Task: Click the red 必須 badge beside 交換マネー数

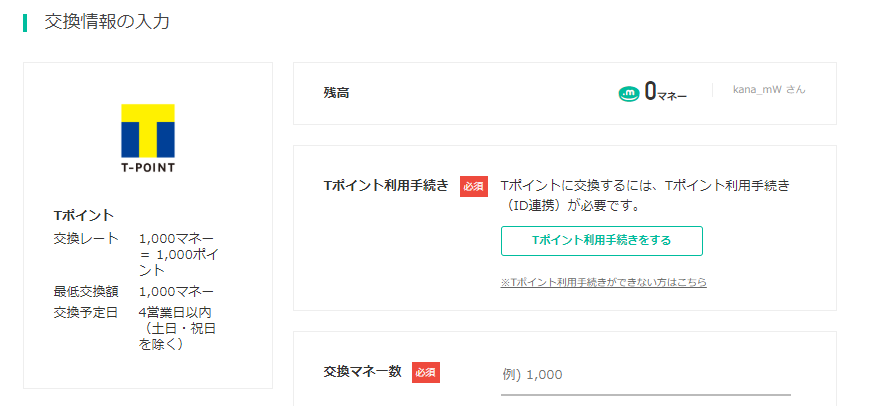Action: pyautogui.click(x=426, y=372)
